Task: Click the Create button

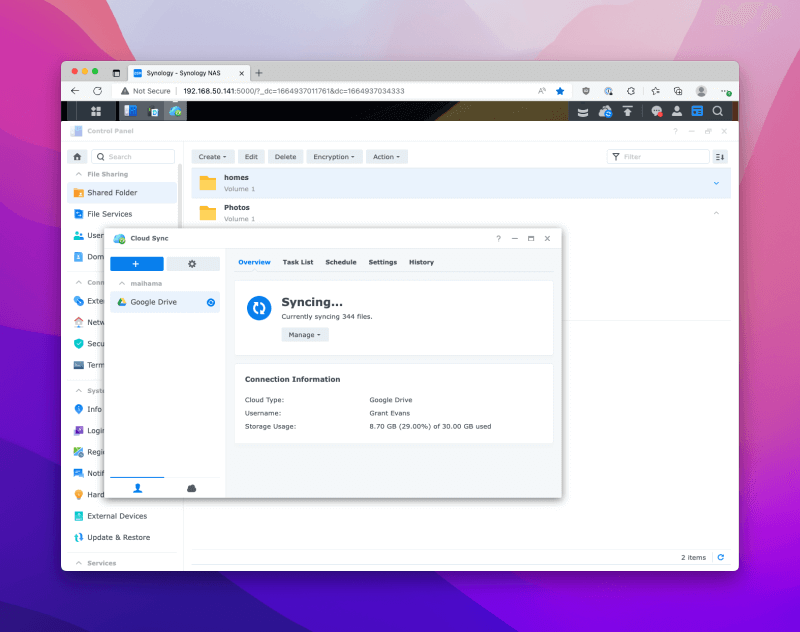Action: coord(212,156)
